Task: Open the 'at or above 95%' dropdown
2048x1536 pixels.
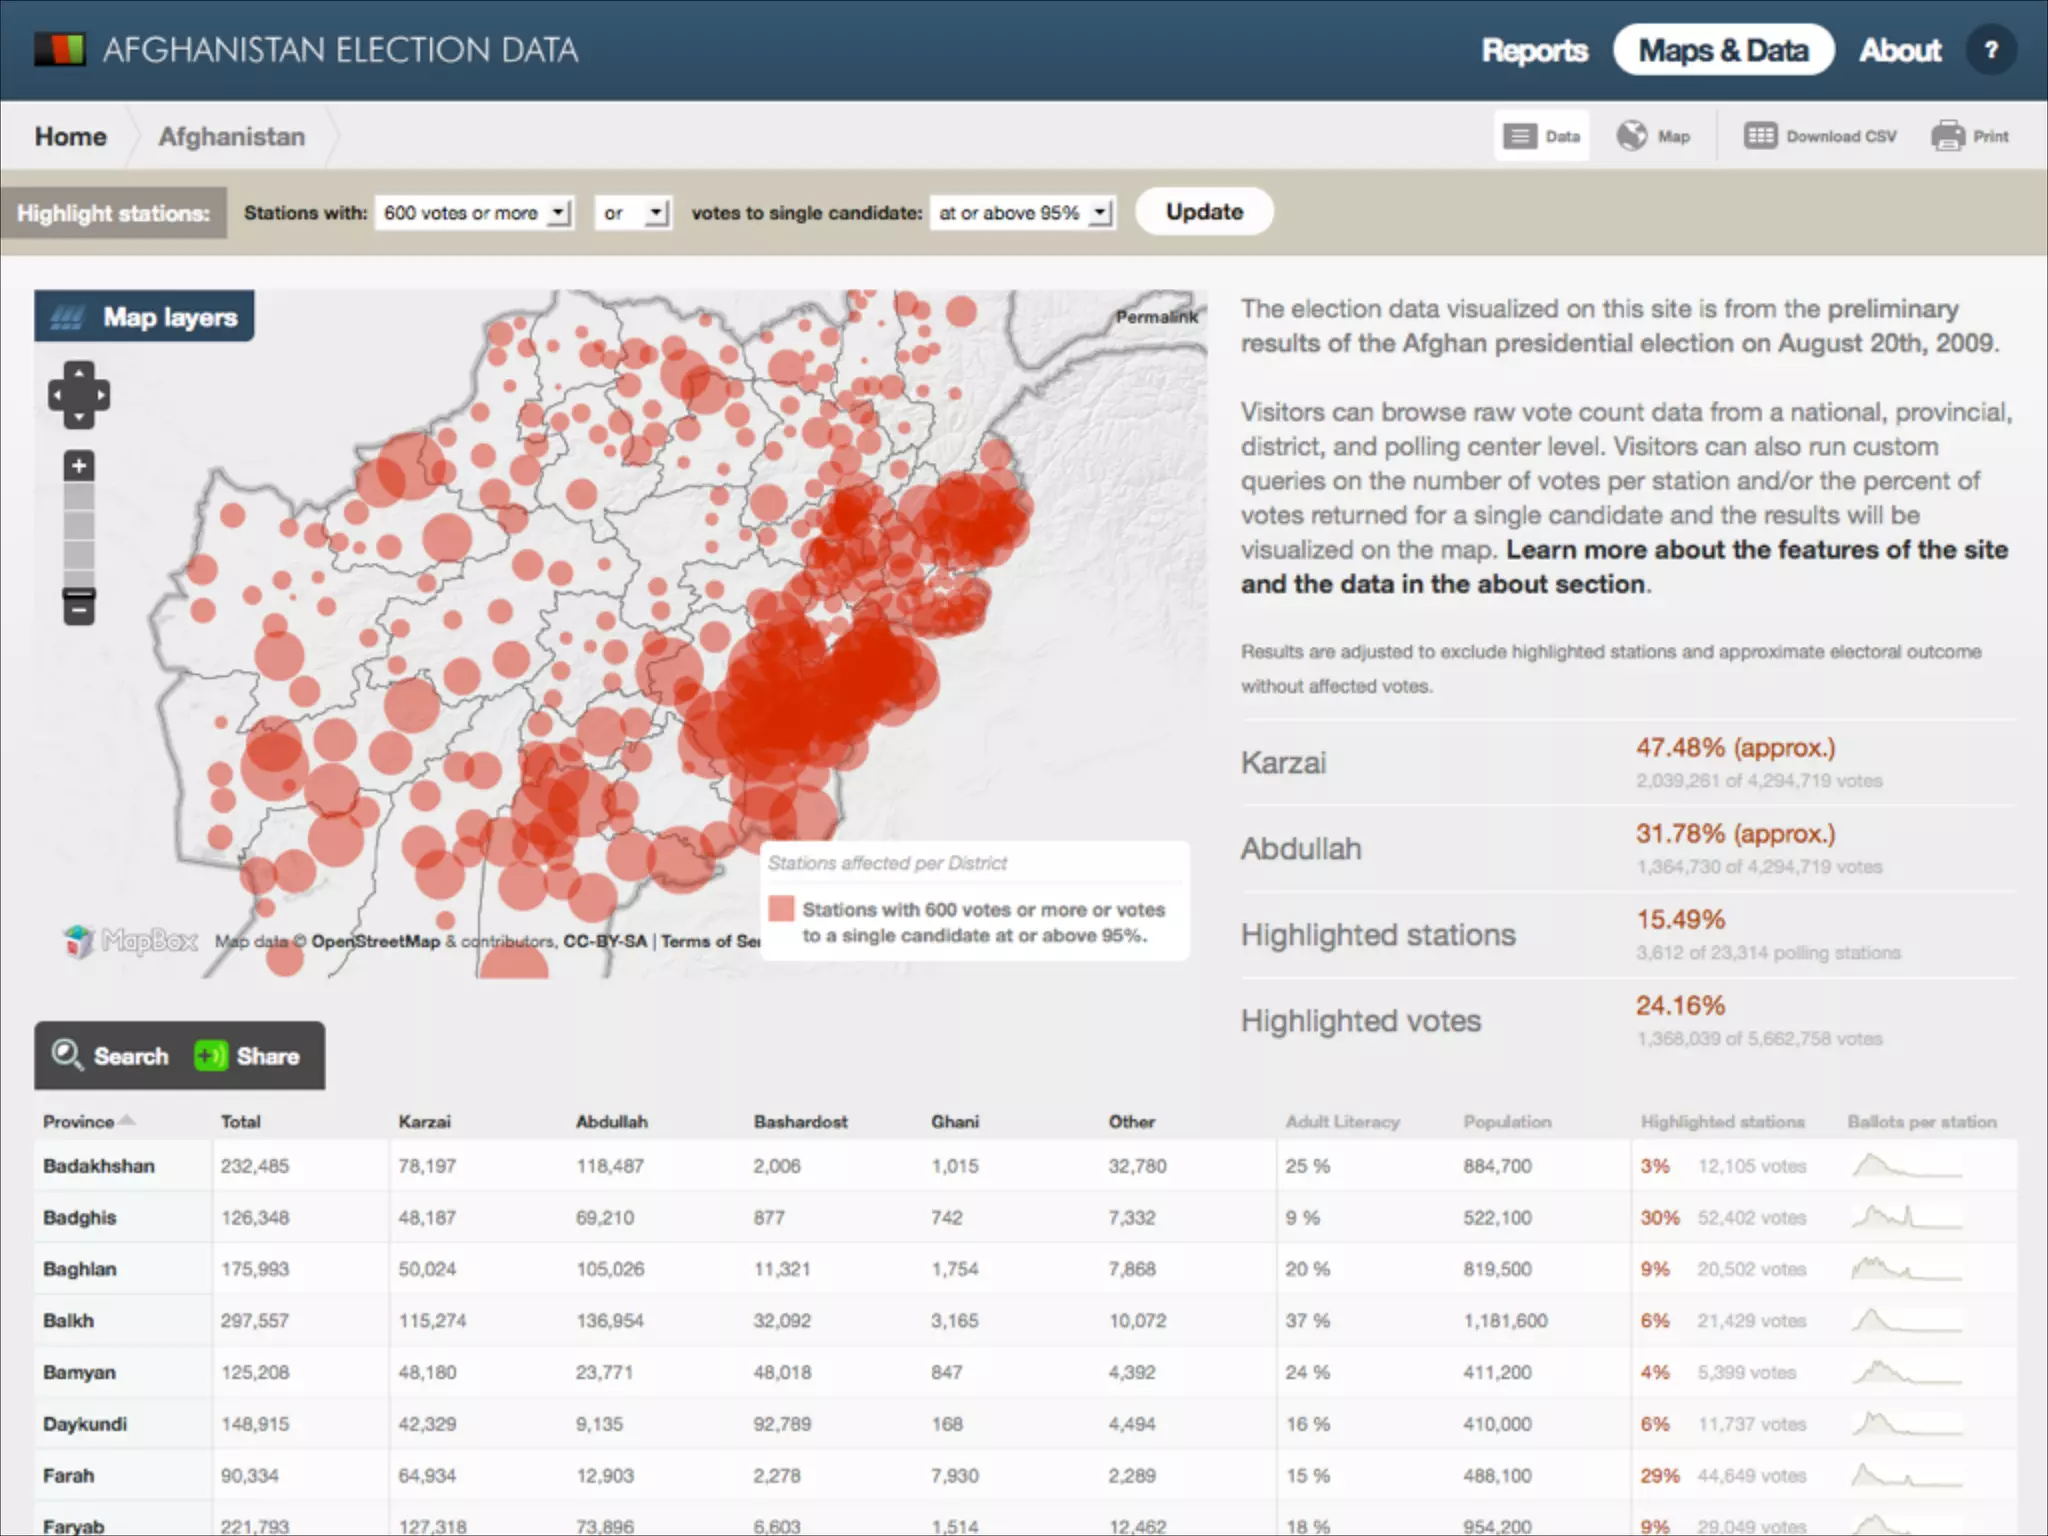Action: [1022, 212]
